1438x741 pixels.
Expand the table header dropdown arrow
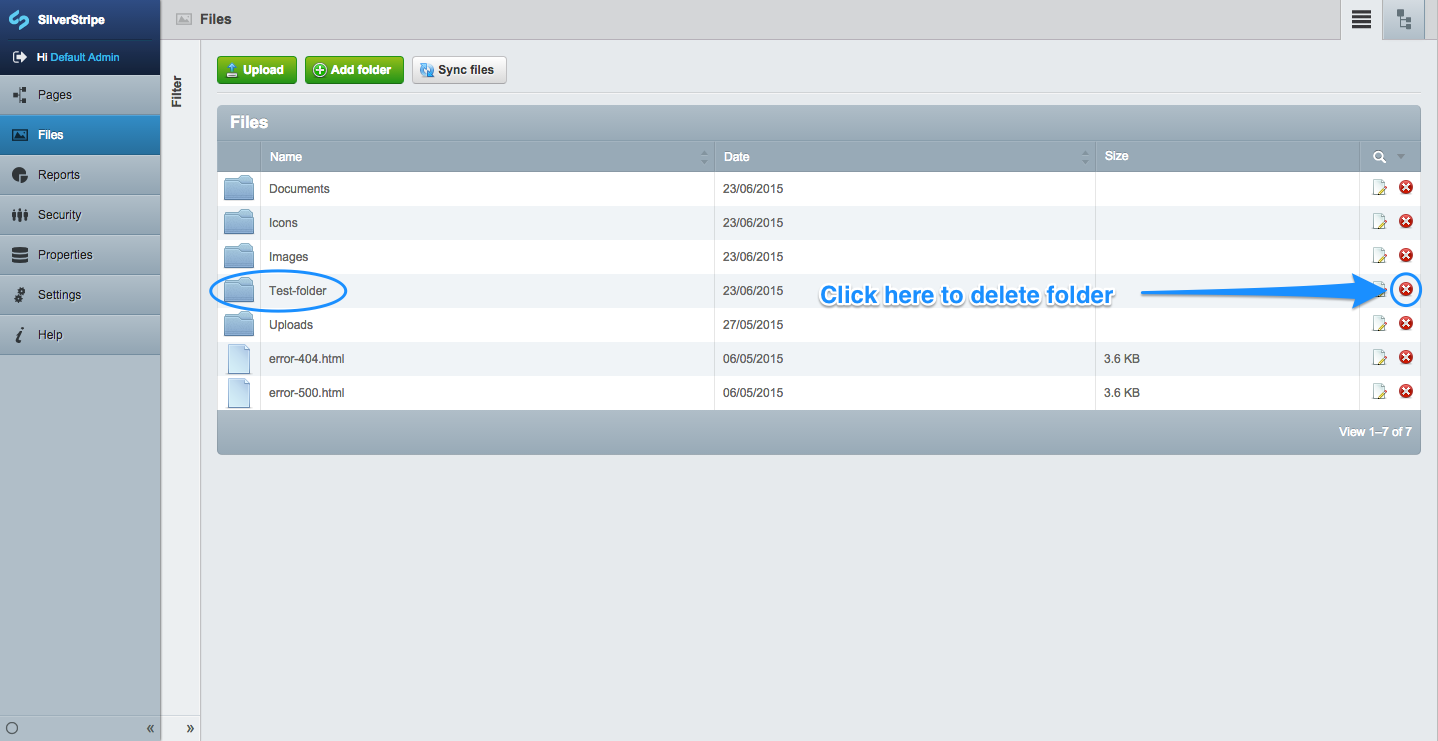click(1401, 157)
